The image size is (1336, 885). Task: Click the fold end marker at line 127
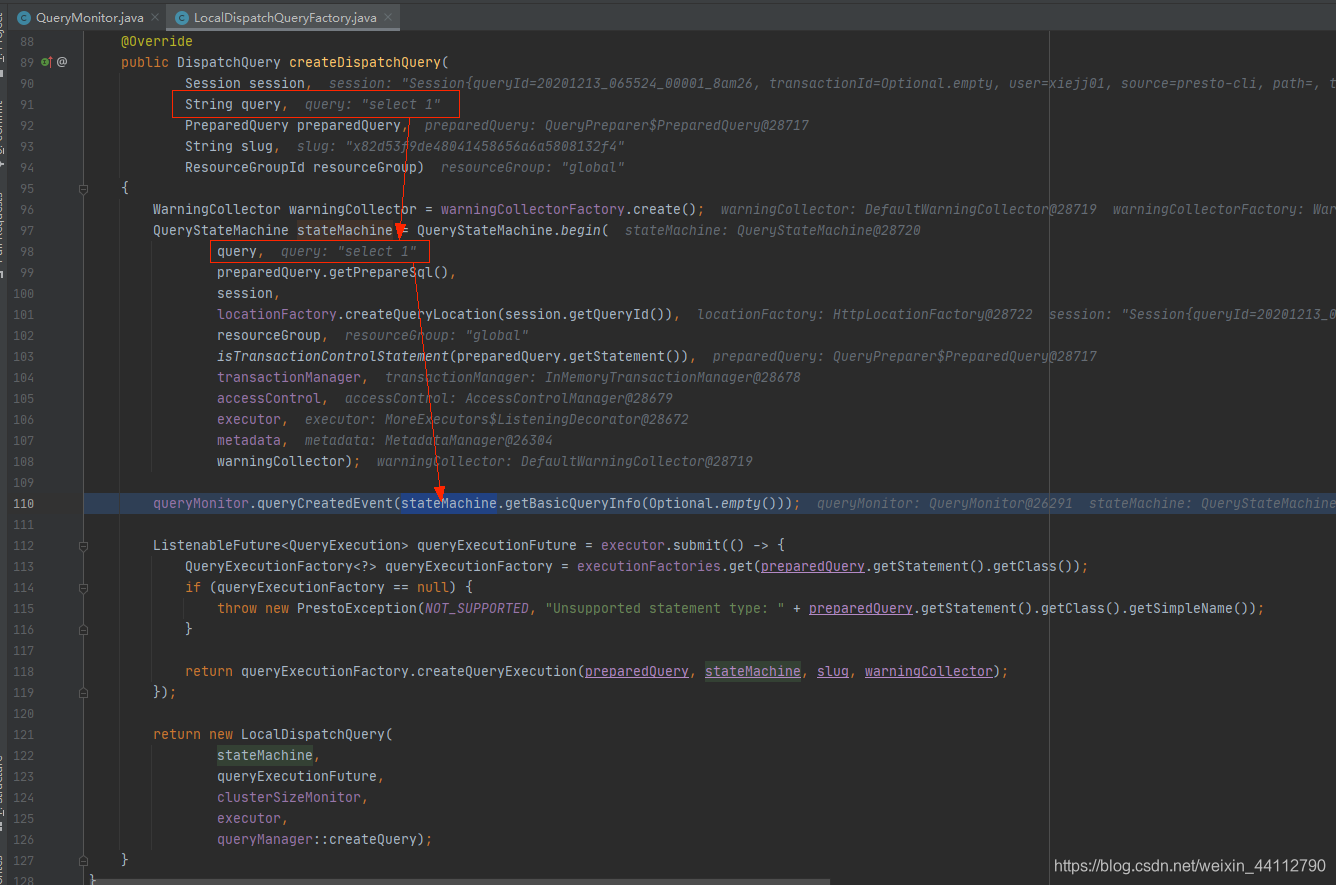click(84, 860)
